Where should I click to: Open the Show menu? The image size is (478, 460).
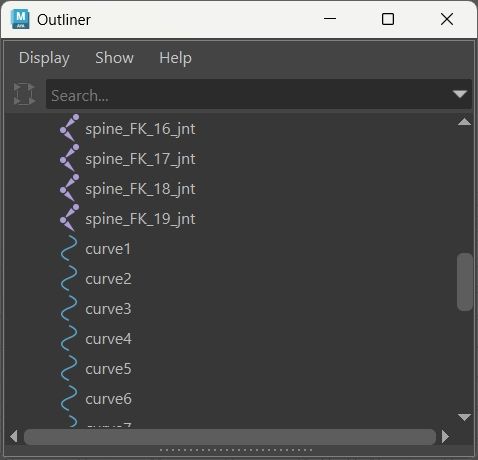(114, 58)
